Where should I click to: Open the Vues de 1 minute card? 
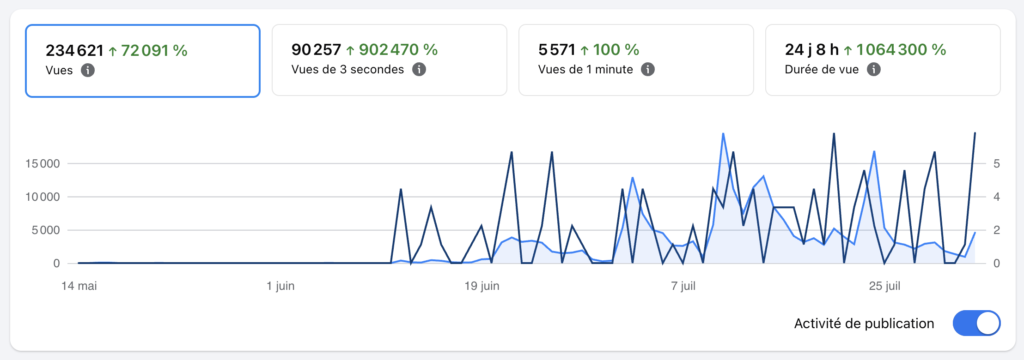tap(636, 60)
